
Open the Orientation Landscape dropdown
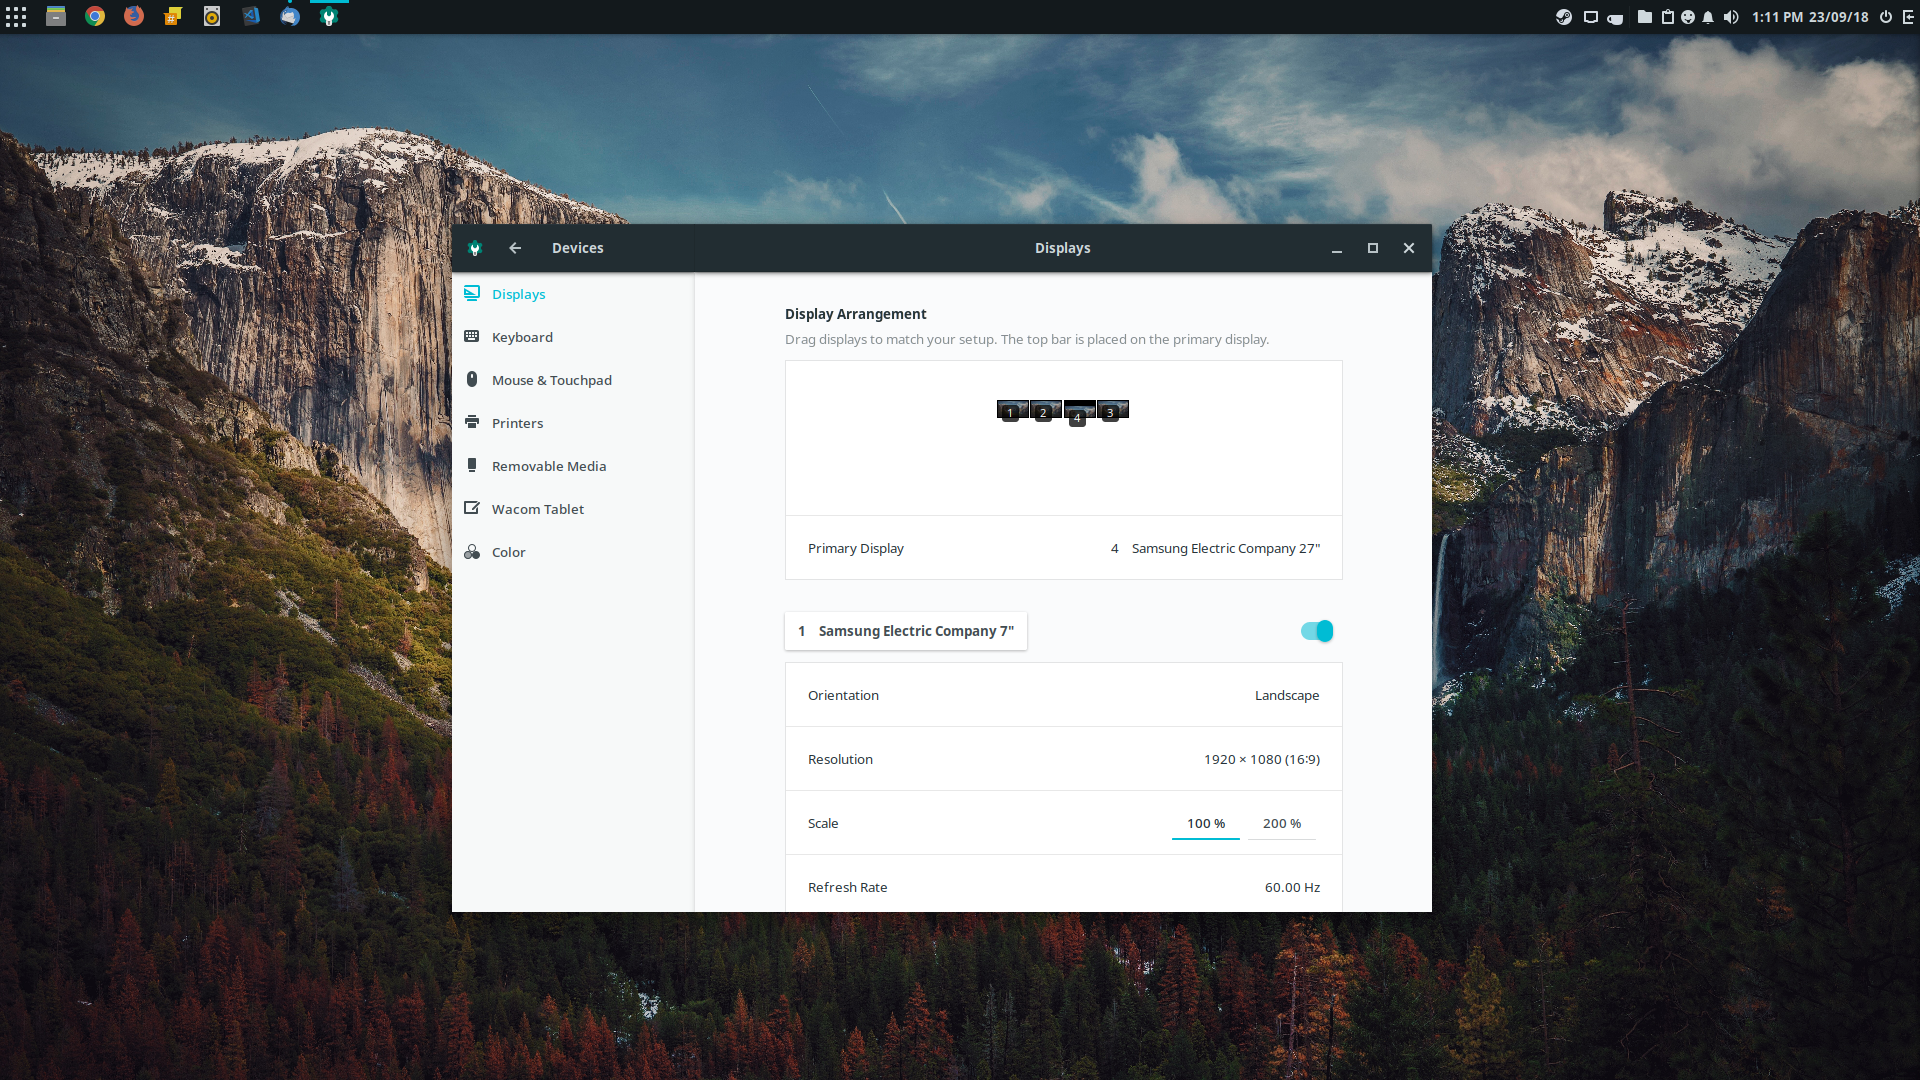click(1063, 695)
